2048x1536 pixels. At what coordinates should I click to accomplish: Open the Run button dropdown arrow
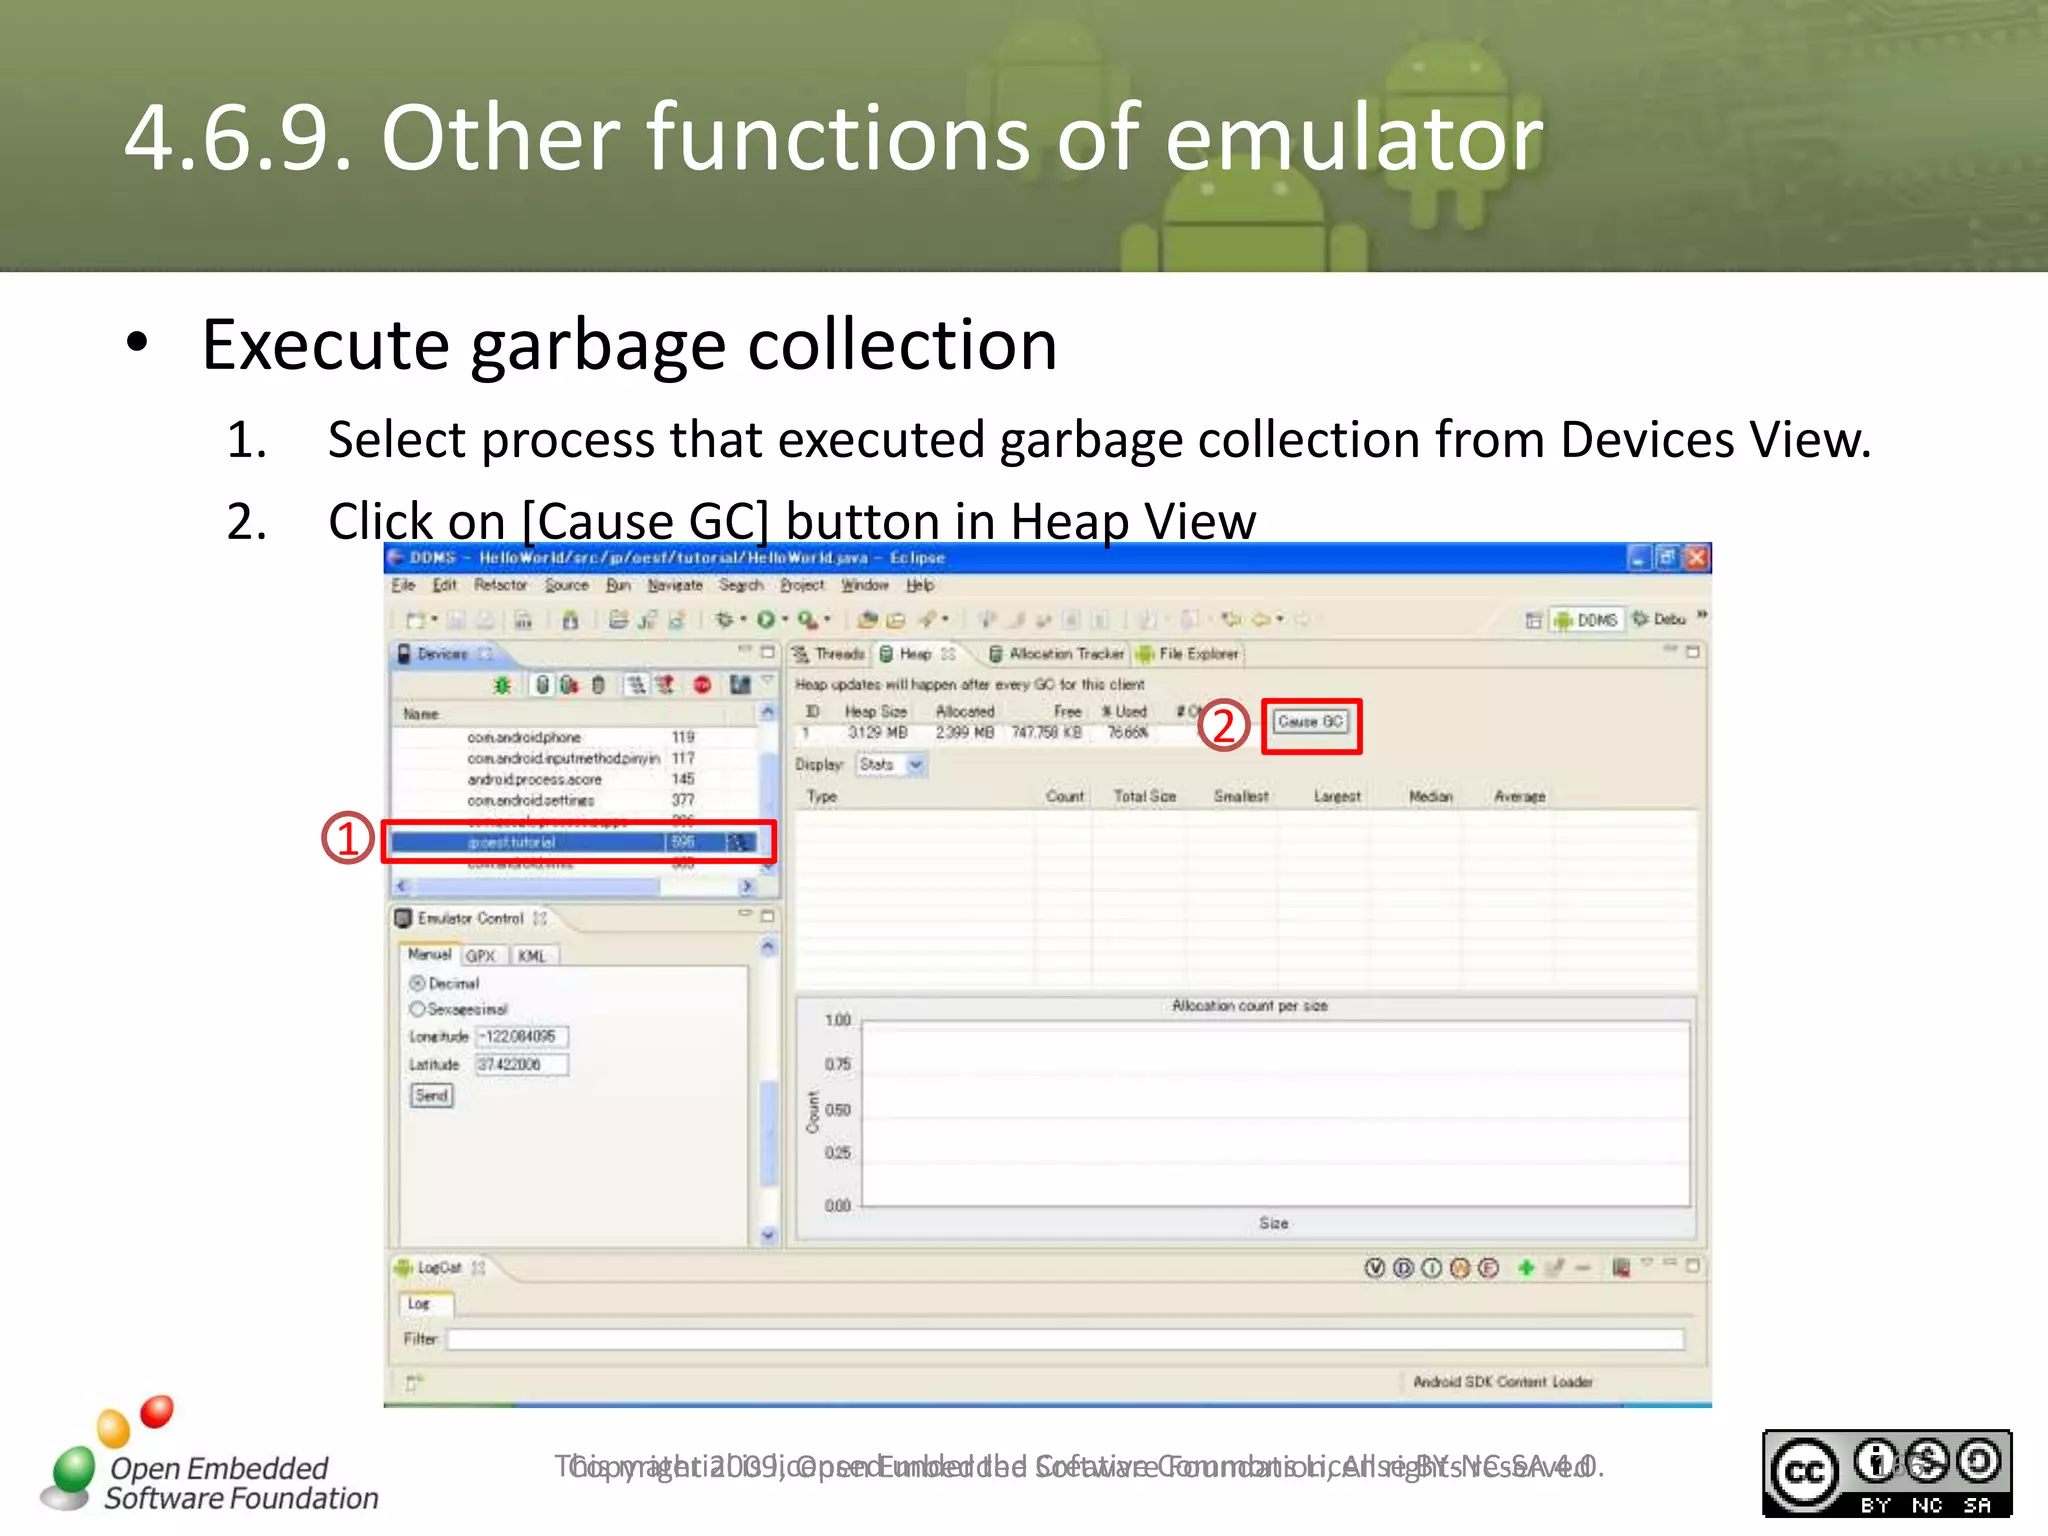click(784, 620)
